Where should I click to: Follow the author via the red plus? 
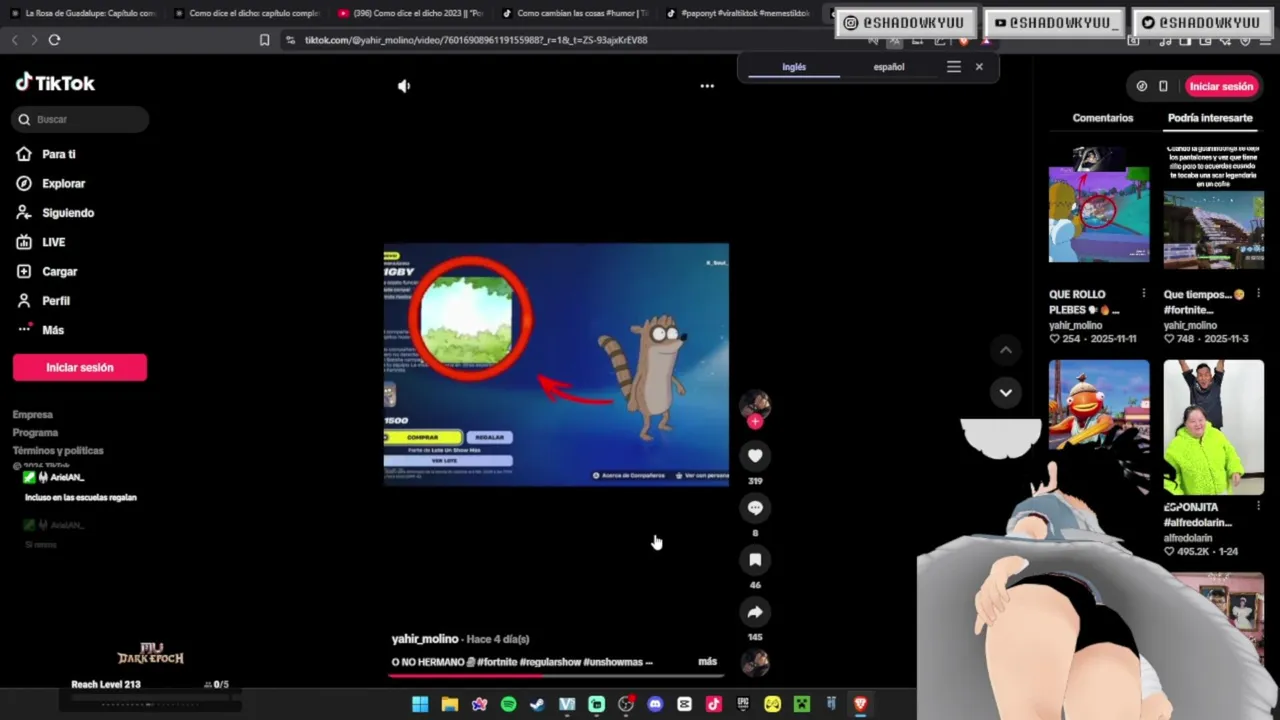755,422
